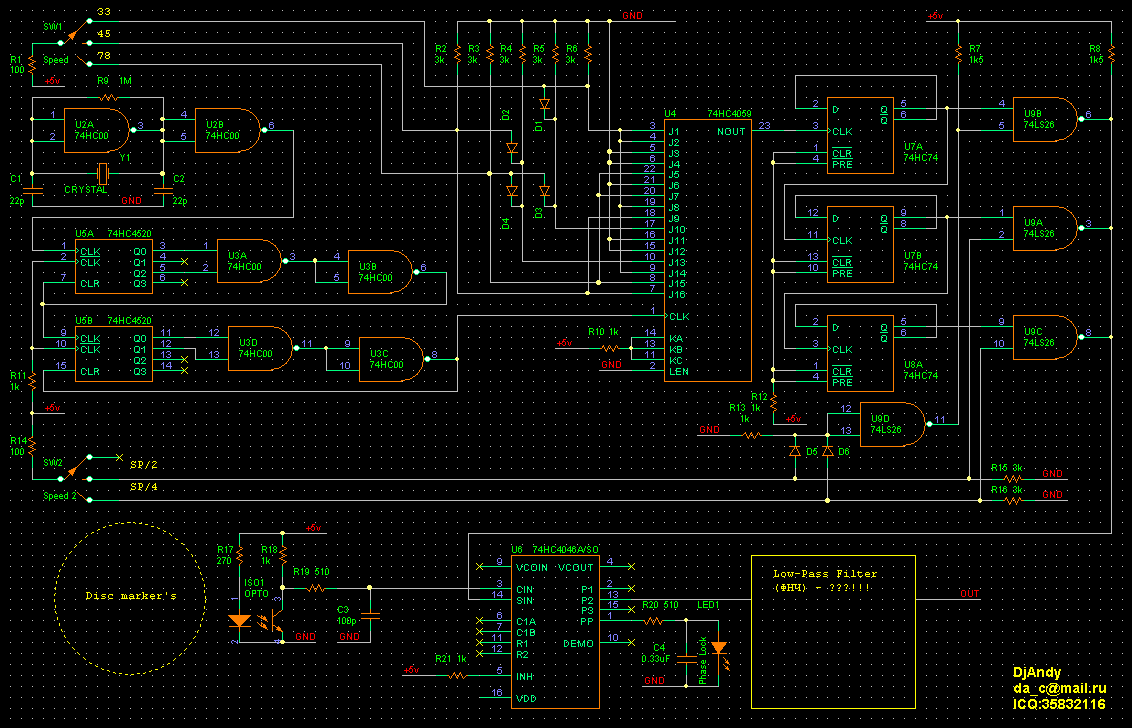Click resistor R1 100
Screen dimensions: 1132x728
32,64
